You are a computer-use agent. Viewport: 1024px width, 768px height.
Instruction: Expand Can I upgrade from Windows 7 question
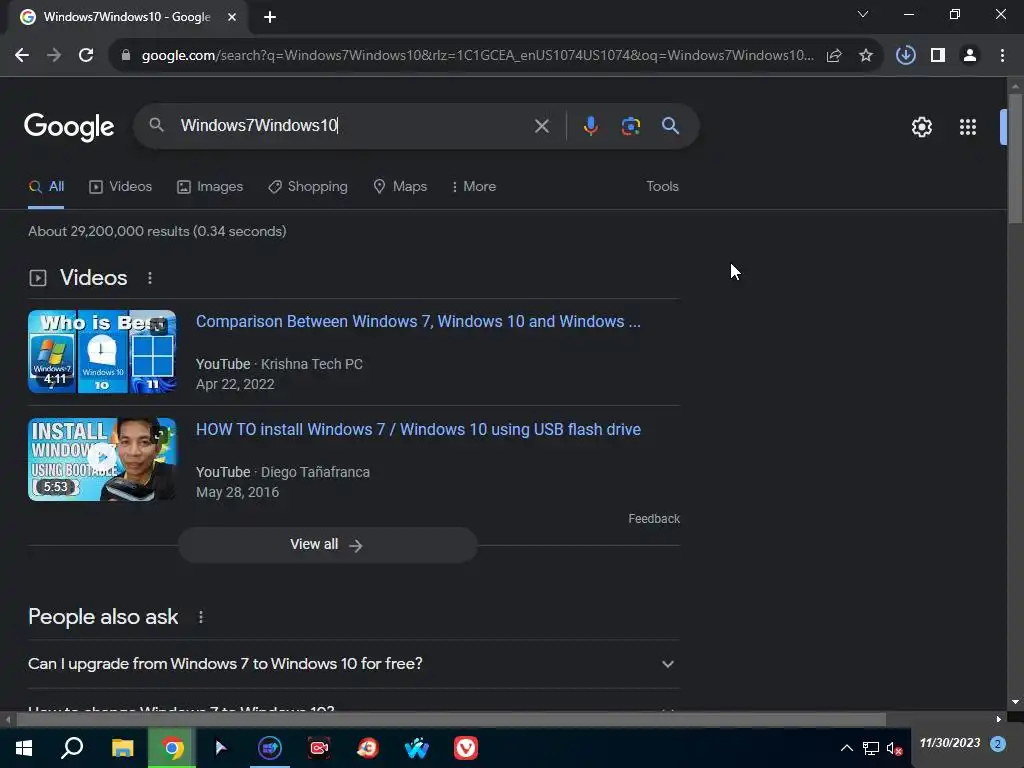[x=353, y=664]
